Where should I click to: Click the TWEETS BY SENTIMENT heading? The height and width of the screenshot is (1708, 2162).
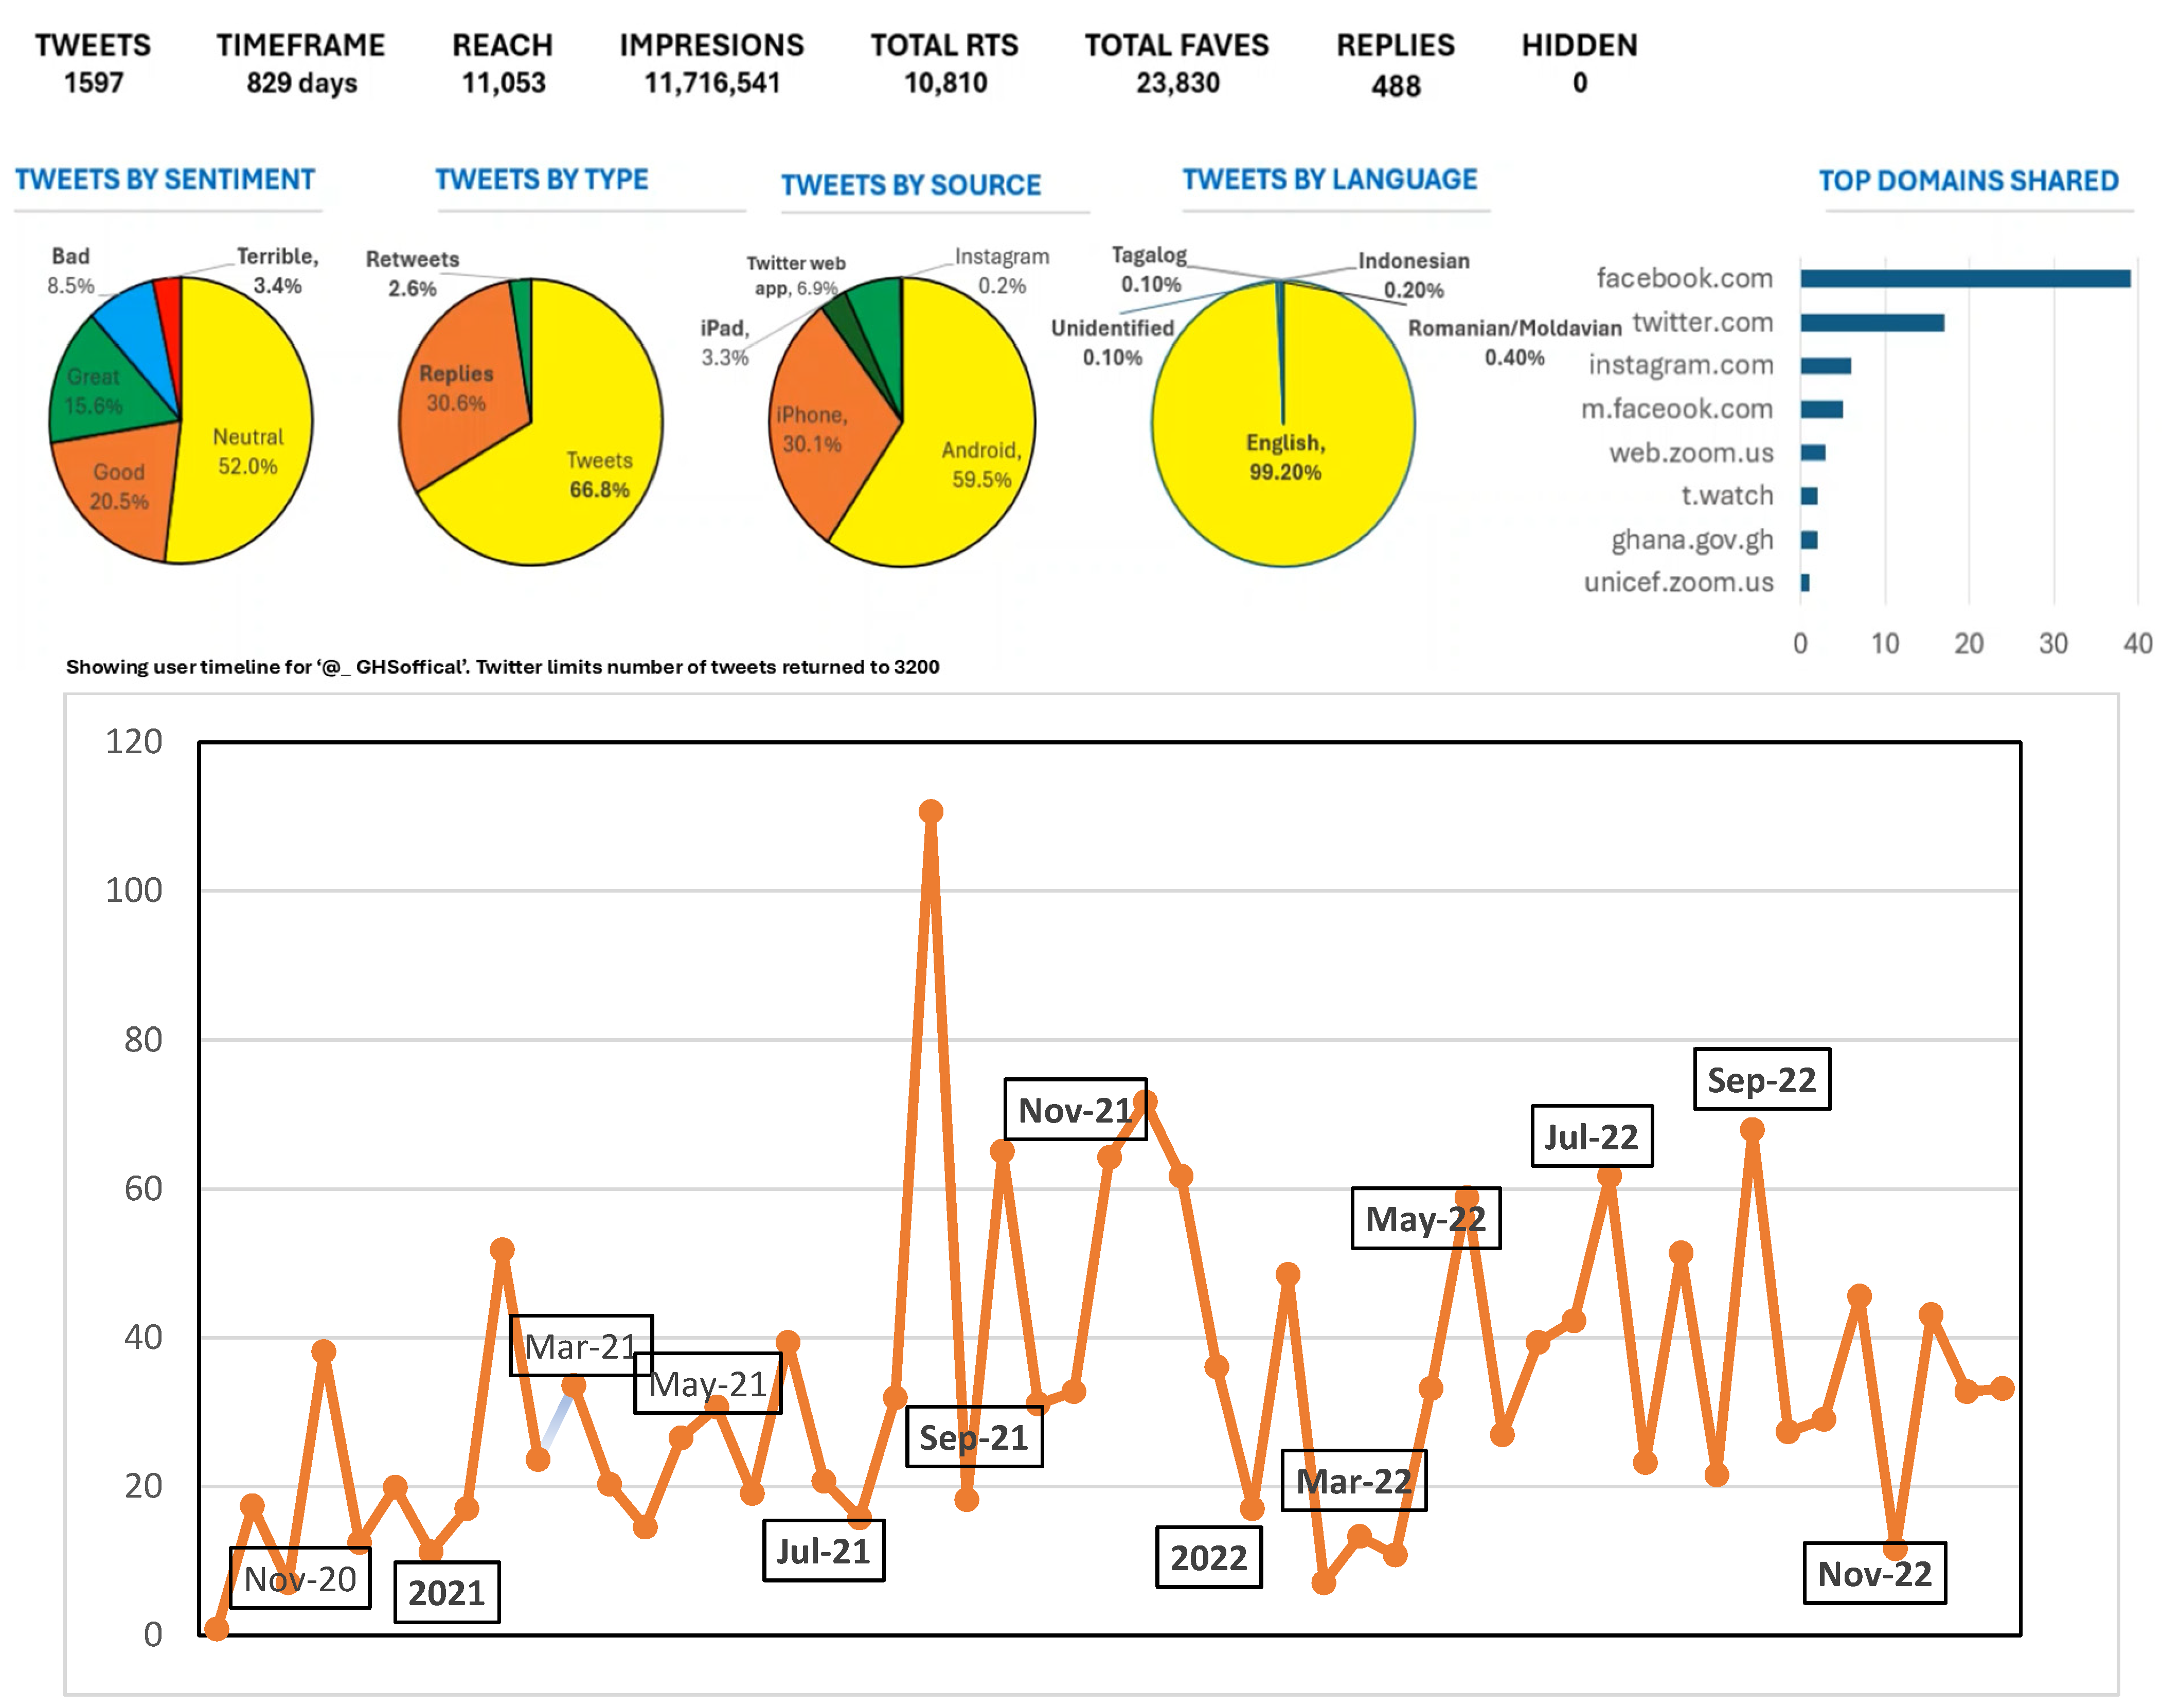[x=164, y=180]
